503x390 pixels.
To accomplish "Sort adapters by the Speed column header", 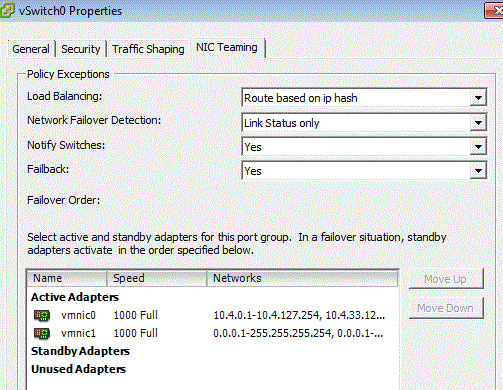I will [x=157, y=278].
